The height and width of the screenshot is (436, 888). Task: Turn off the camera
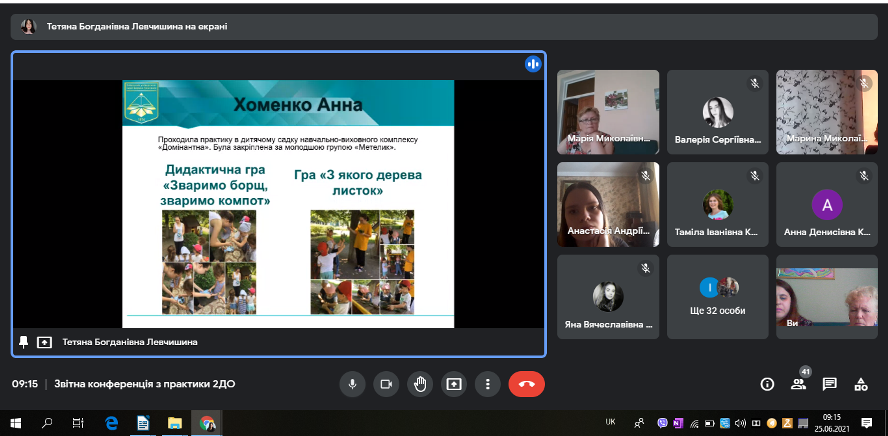pyautogui.click(x=385, y=383)
